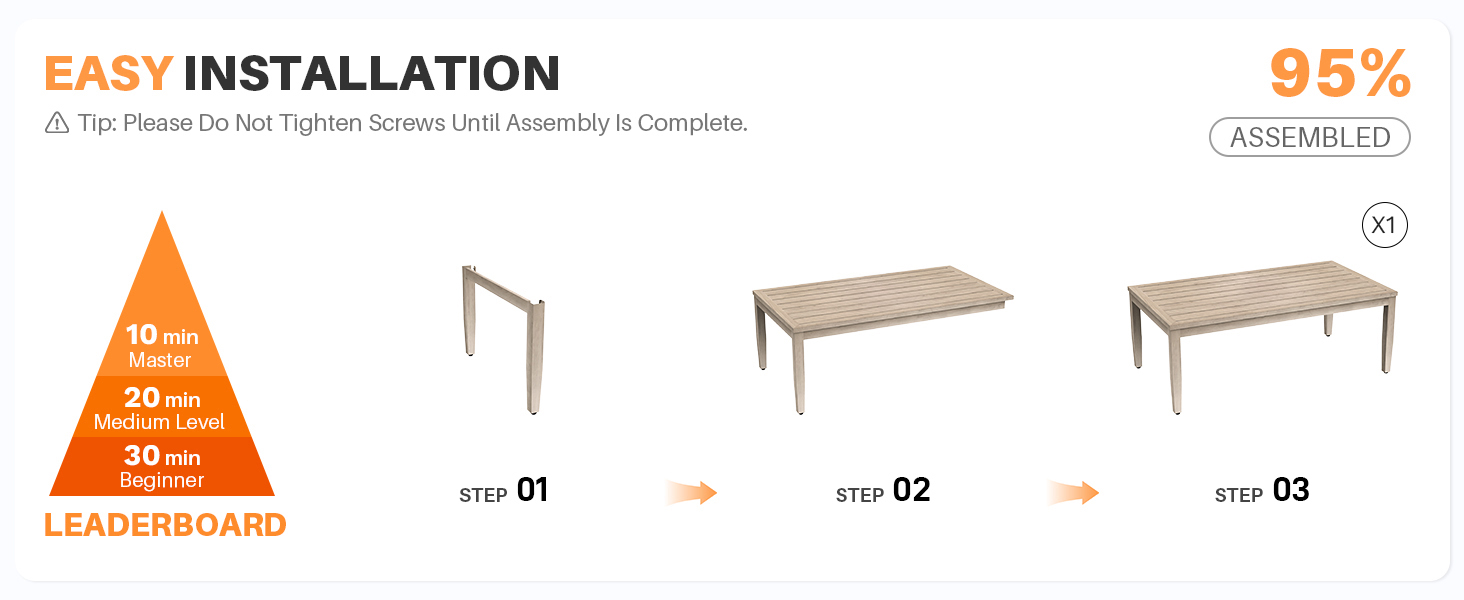Viewport: 1464px width, 600px height.
Task: Click the warning triangle icon beside the tip
Action: tap(57, 124)
